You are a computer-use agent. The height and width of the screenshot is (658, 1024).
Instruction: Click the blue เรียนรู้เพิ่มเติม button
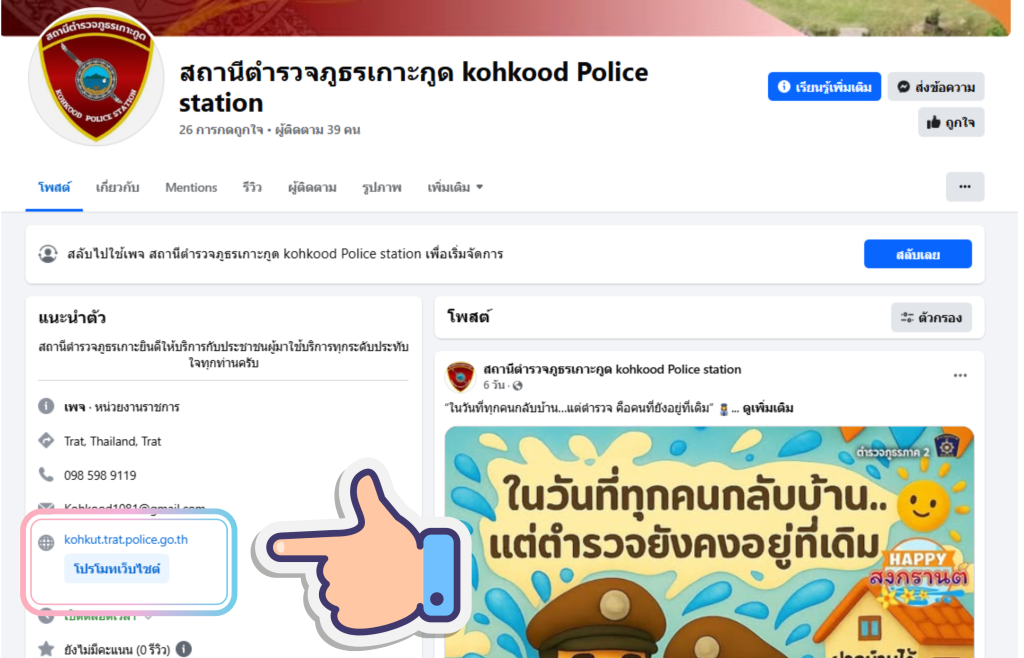coord(824,87)
